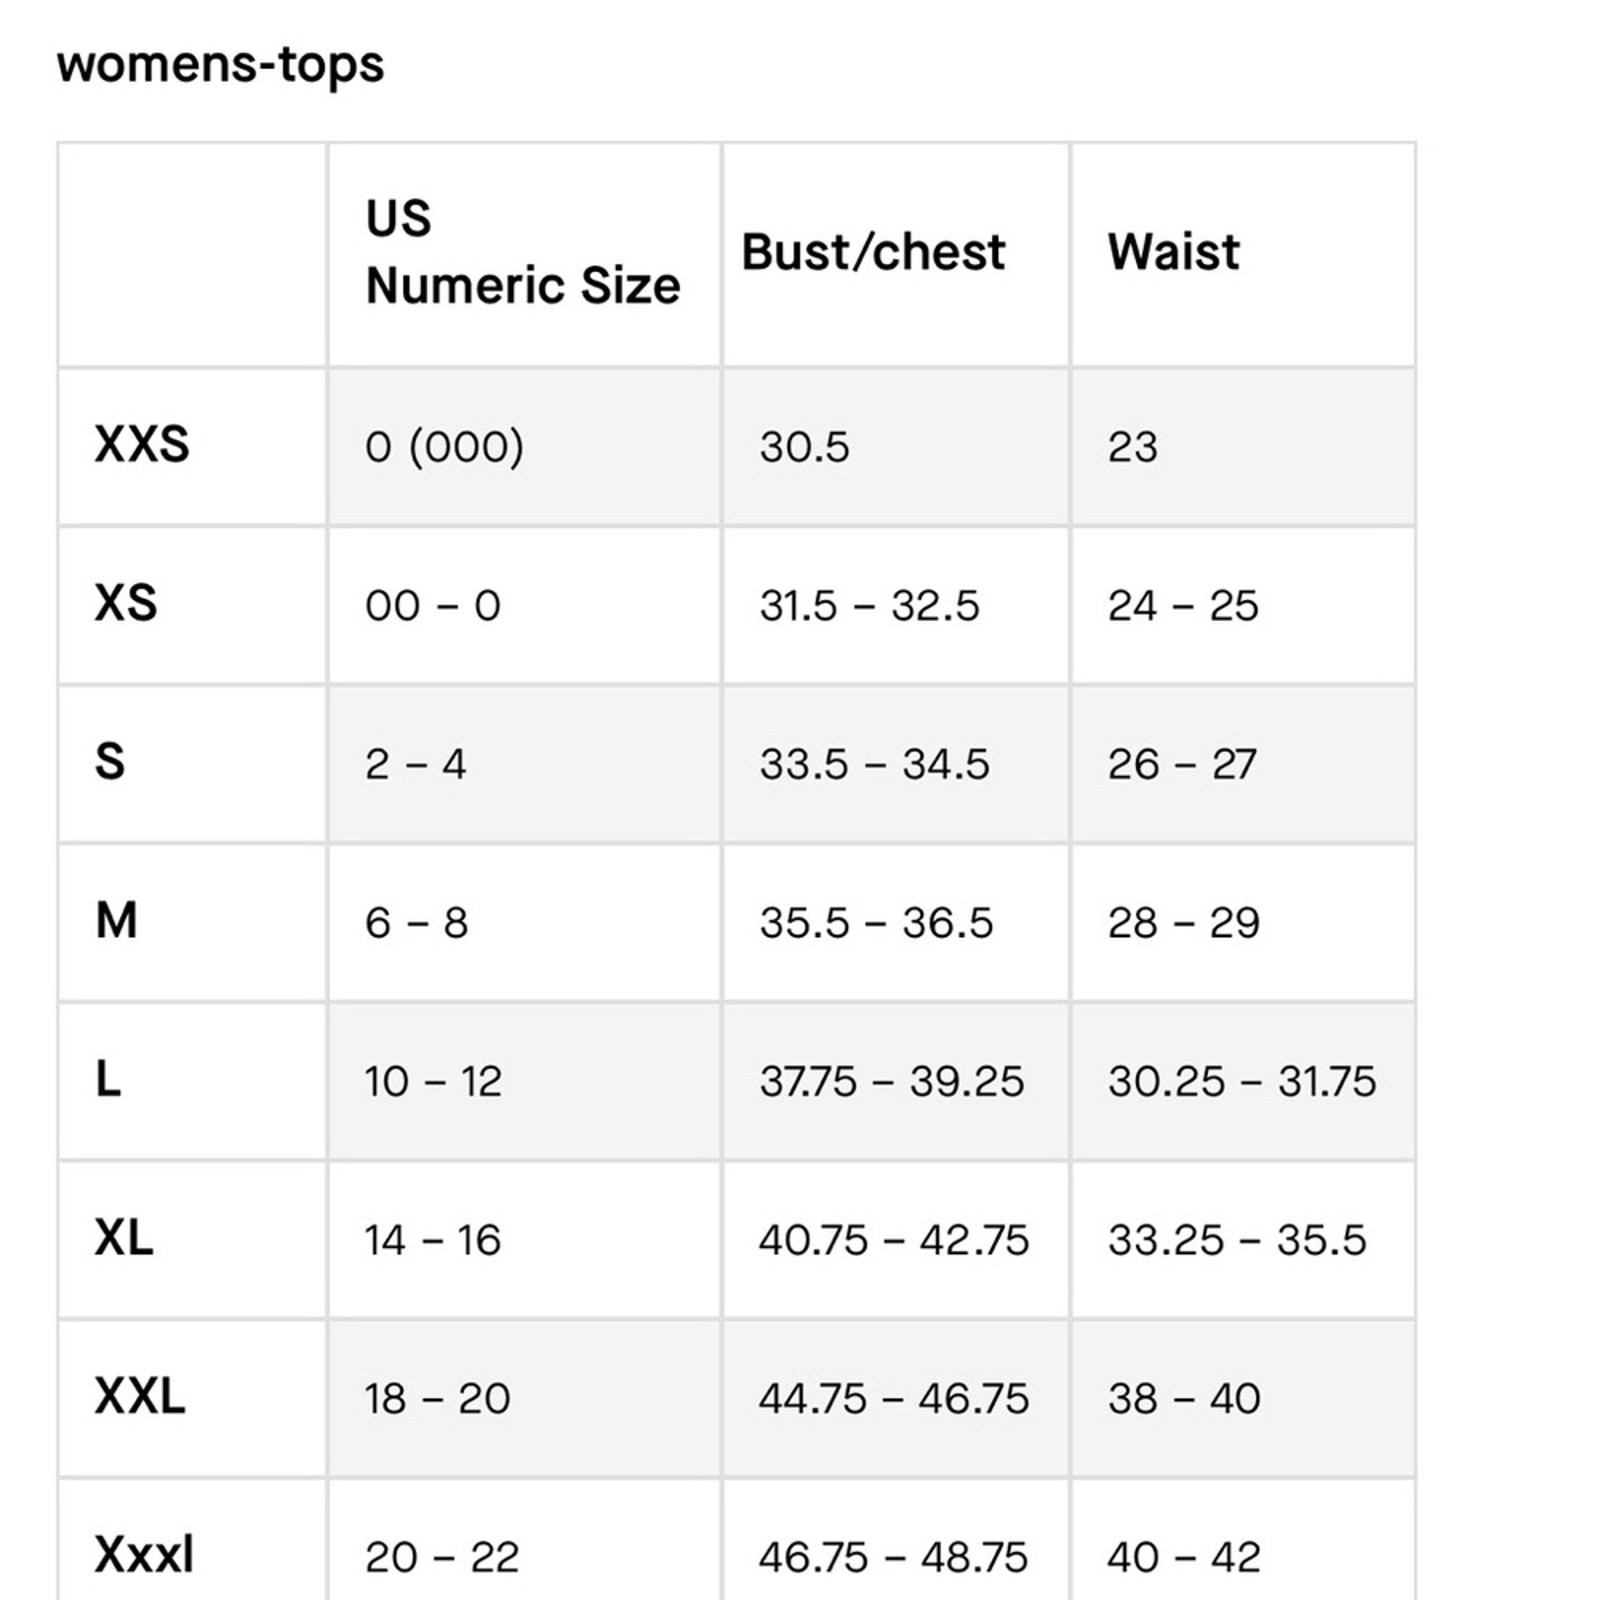The height and width of the screenshot is (1600, 1600).
Task: Click the XXS size row label
Action: pos(142,444)
